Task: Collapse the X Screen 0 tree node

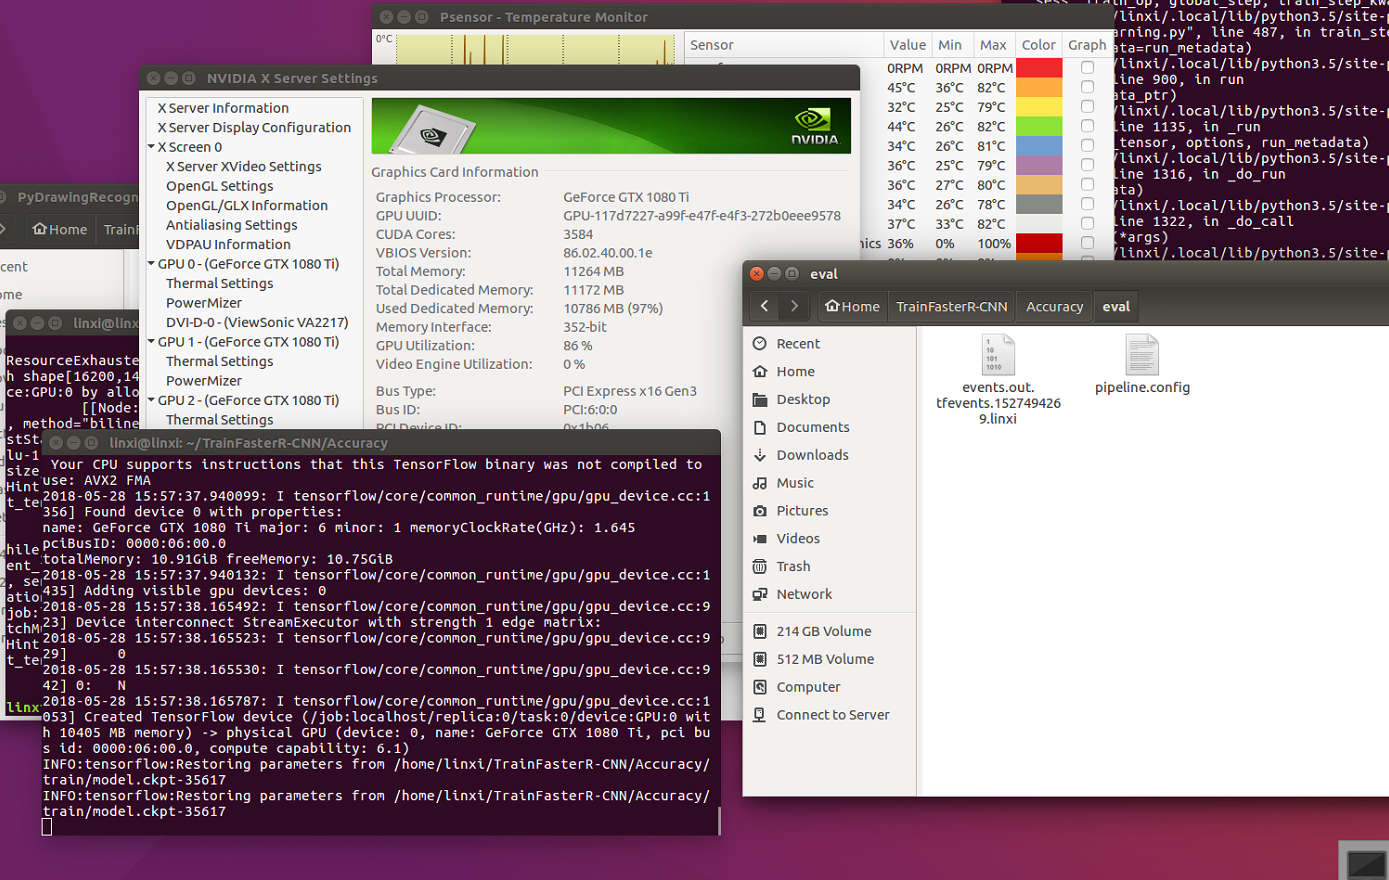Action: pyautogui.click(x=151, y=147)
